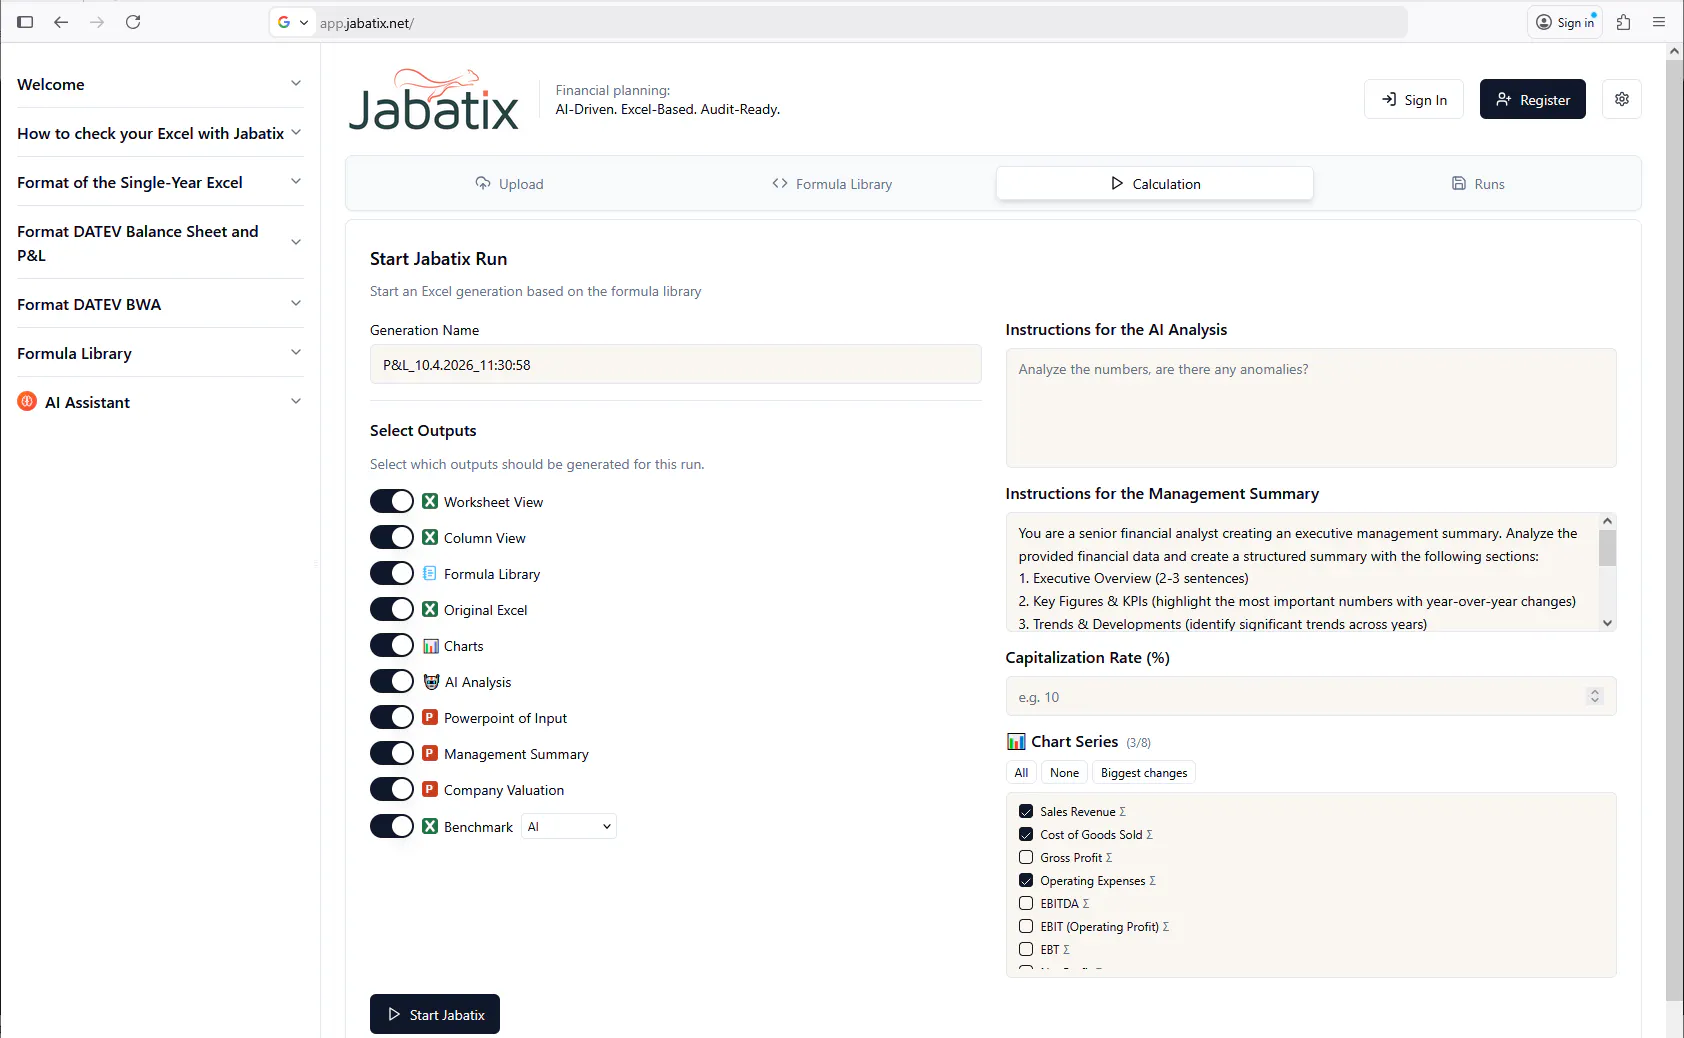Uncheck Operating Expenses chart series
The width and height of the screenshot is (1684, 1038).
(x=1026, y=880)
